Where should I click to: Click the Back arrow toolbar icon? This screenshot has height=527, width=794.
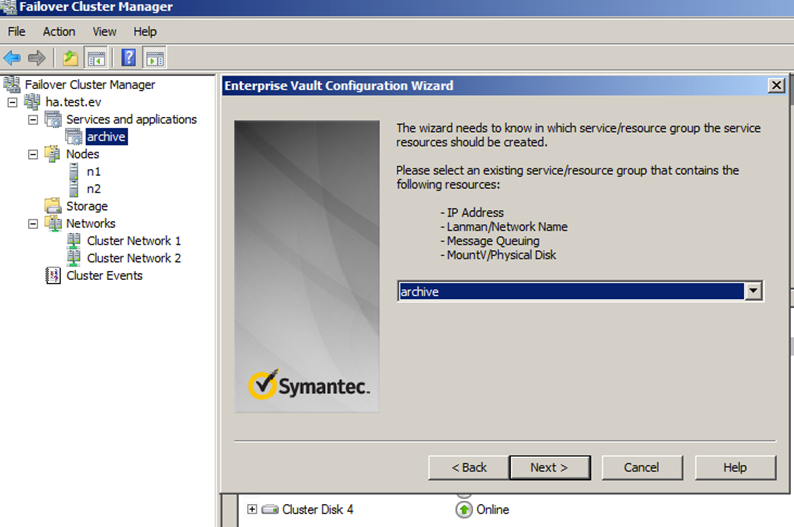[12, 58]
